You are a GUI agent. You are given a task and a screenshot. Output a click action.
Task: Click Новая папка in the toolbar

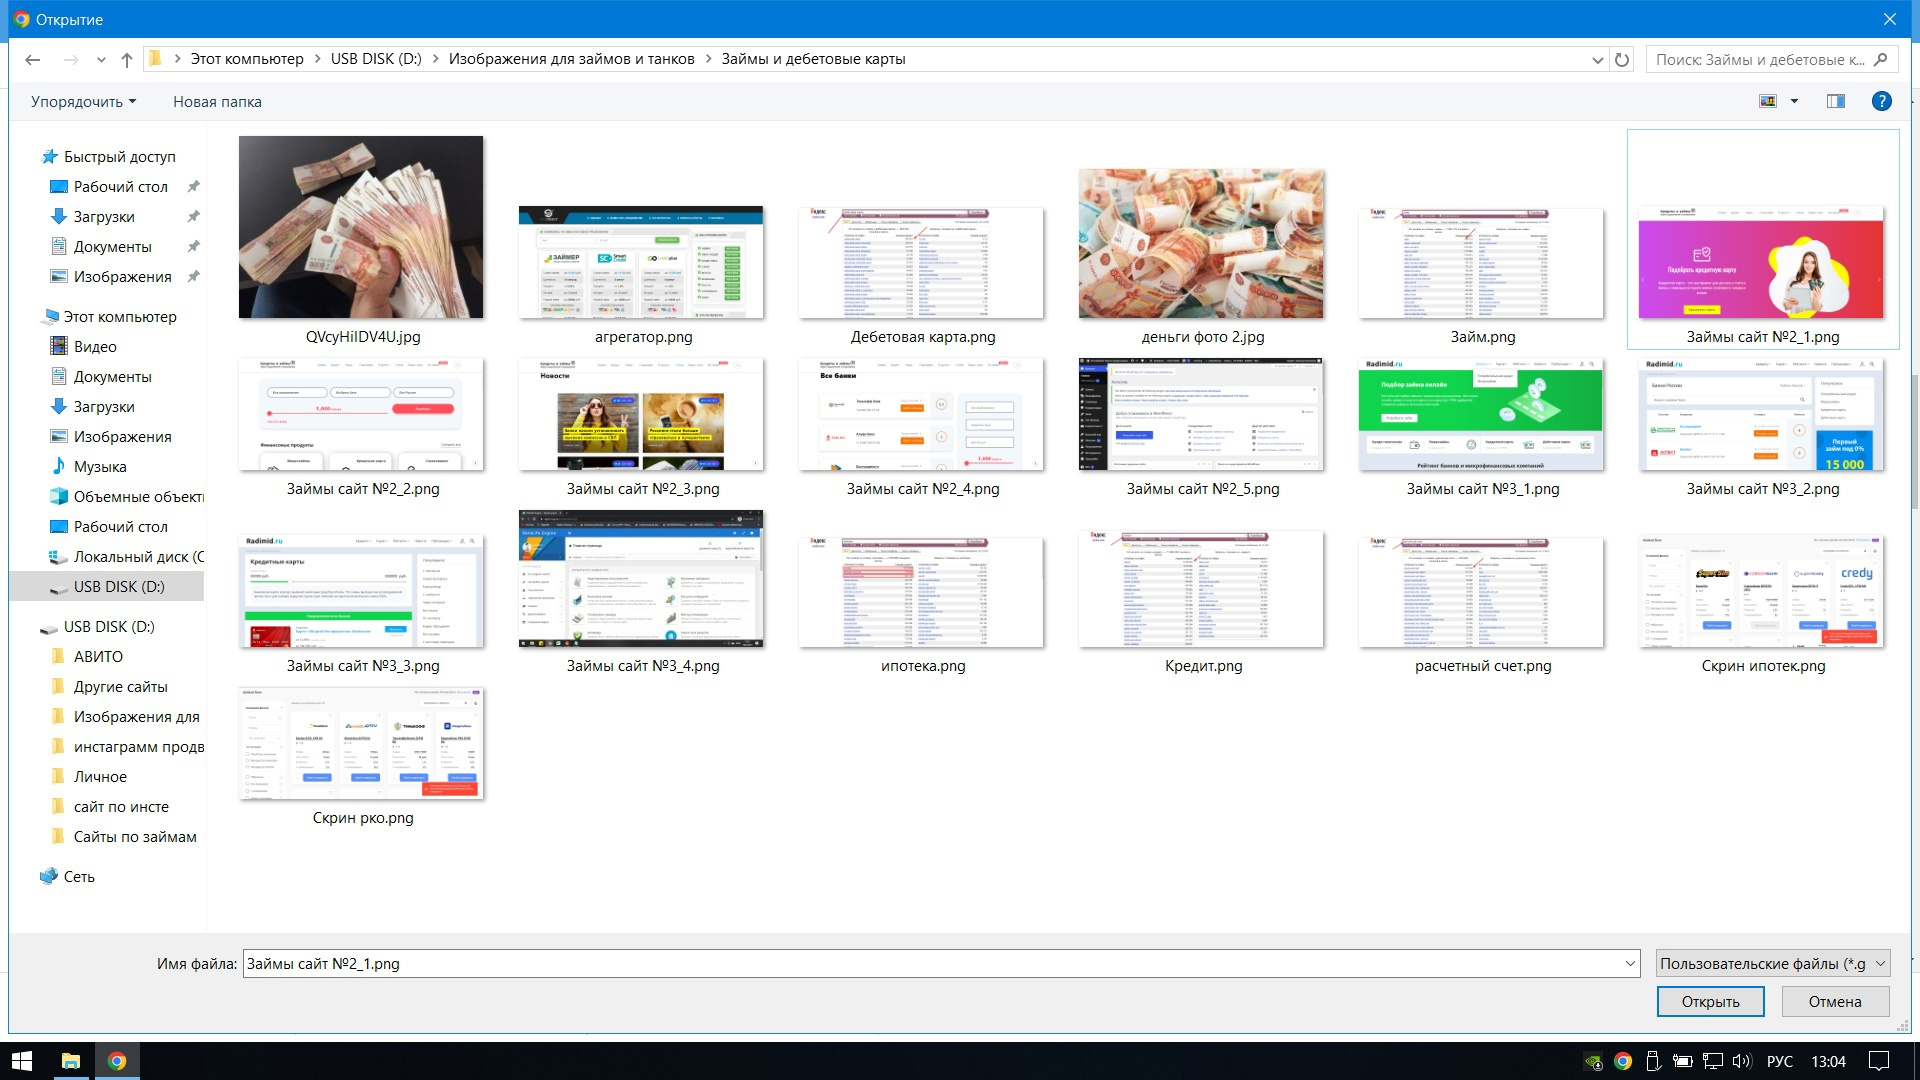click(217, 102)
